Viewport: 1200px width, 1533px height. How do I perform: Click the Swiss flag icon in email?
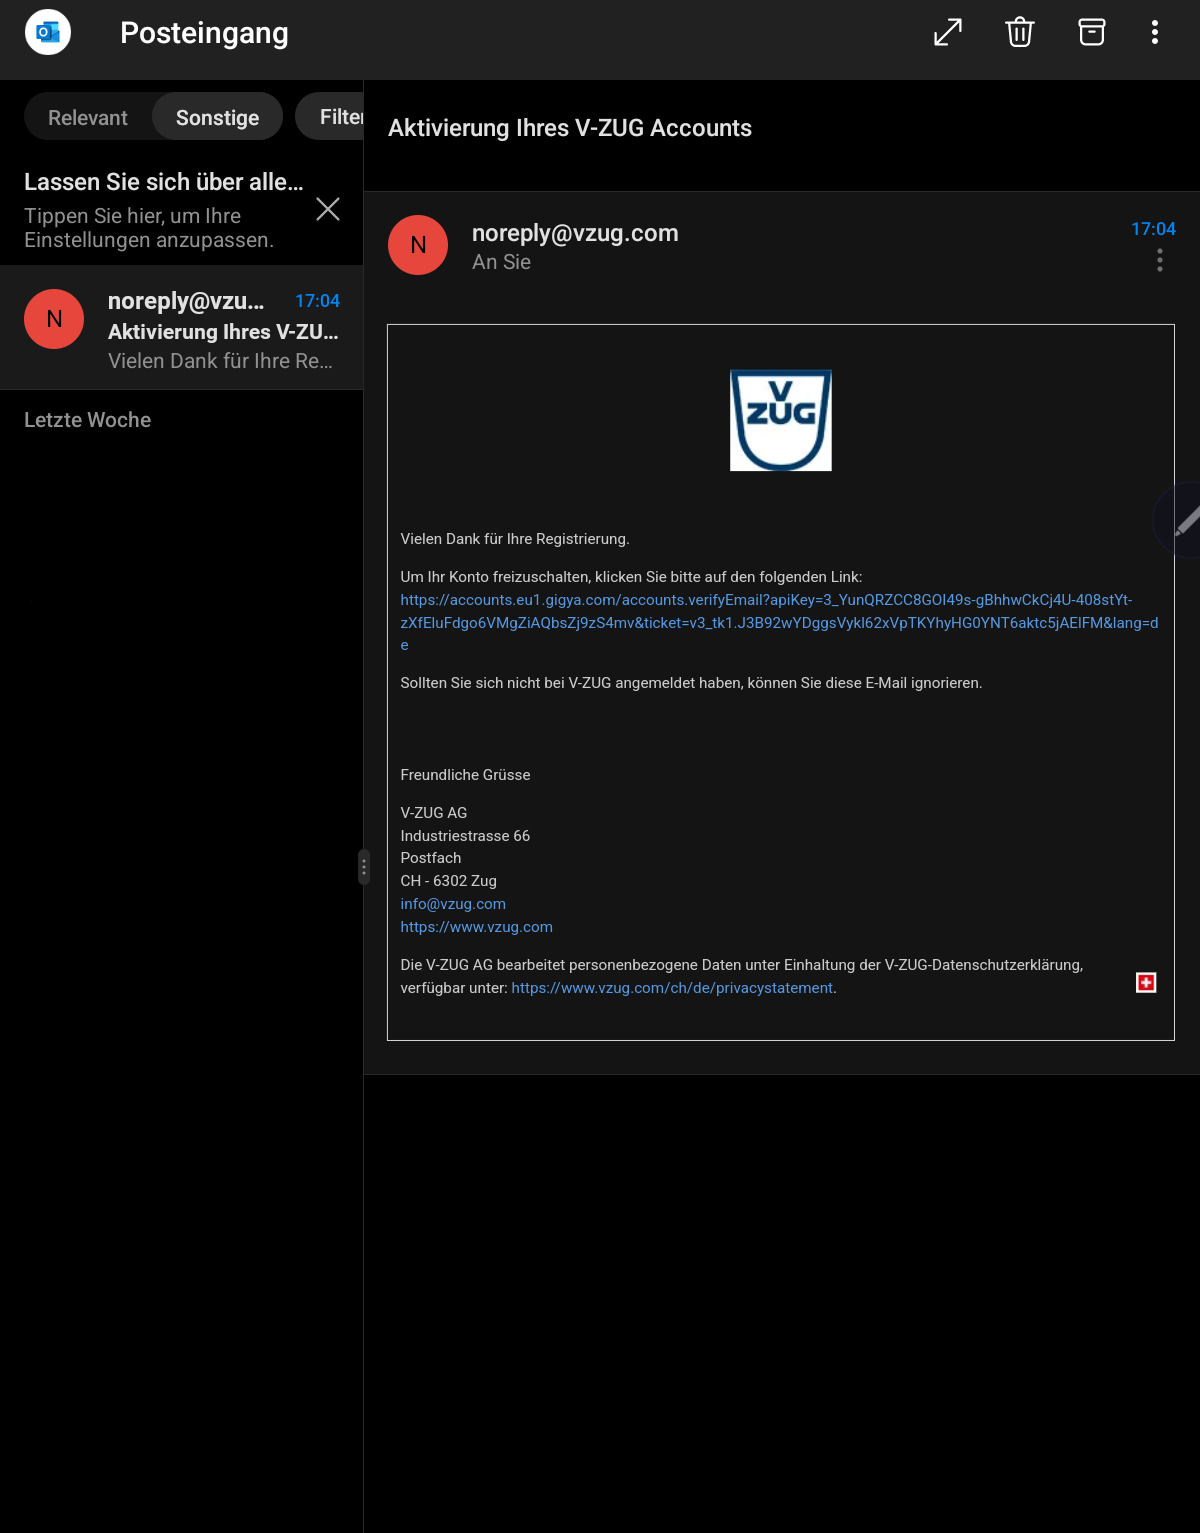(1146, 983)
